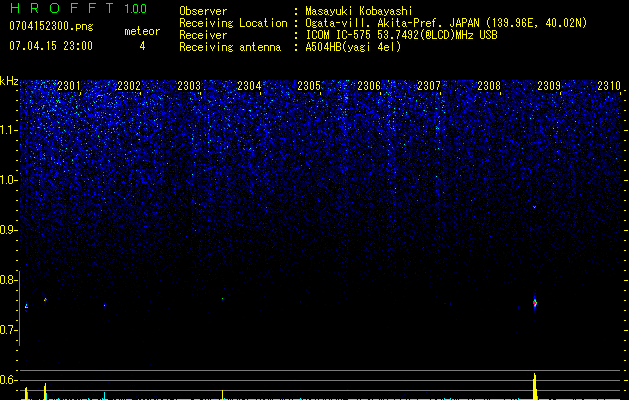This screenshot has width=629, height=400.
Task: Click the meteor count value 4
Action: [142, 46]
